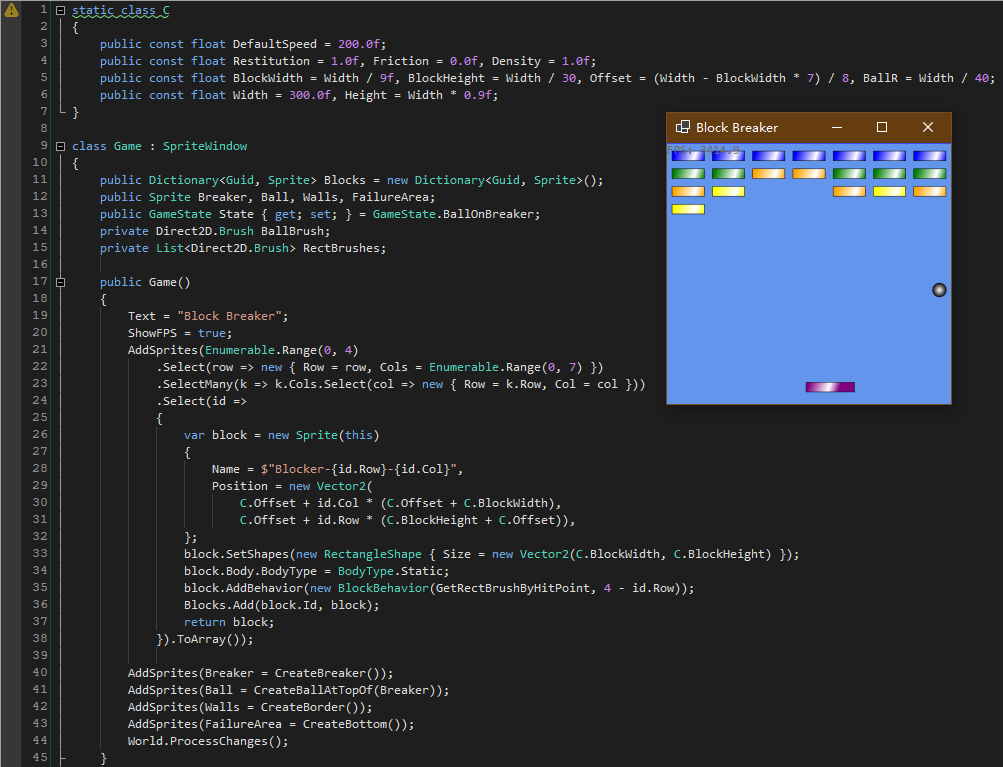Click 'RectangleShape' on line 33
The image size is (1003, 767).
372,555
